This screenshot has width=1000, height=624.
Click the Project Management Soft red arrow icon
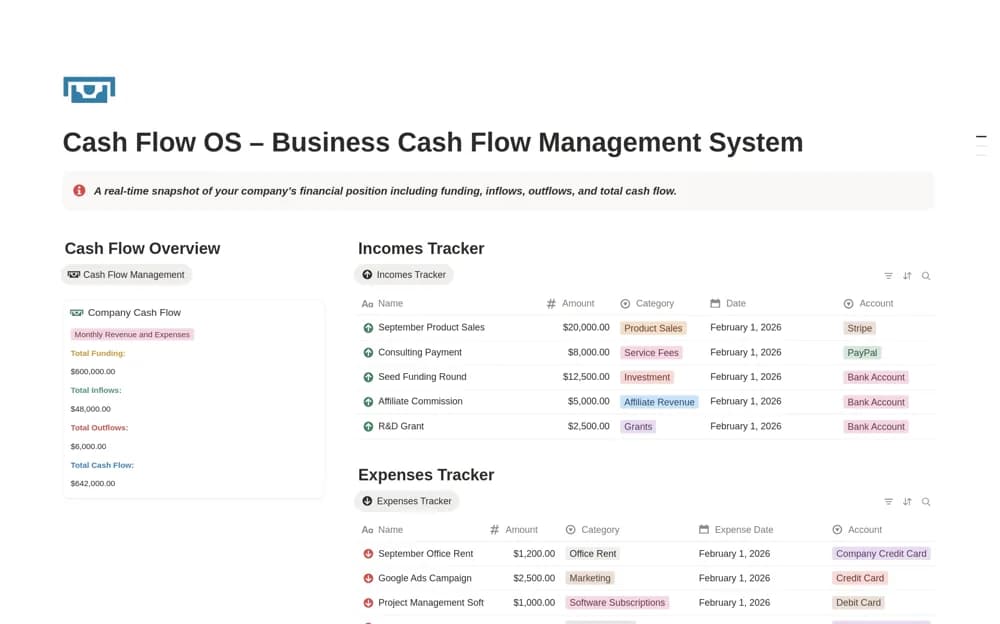pos(368,602)
